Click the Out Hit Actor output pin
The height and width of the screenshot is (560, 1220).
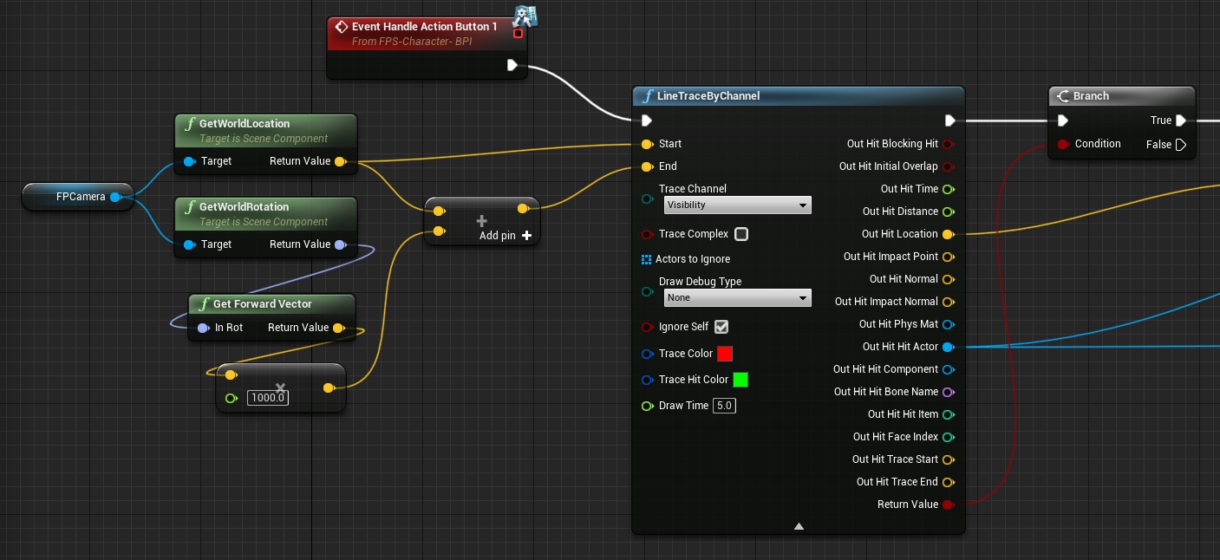tap(947, 347)
